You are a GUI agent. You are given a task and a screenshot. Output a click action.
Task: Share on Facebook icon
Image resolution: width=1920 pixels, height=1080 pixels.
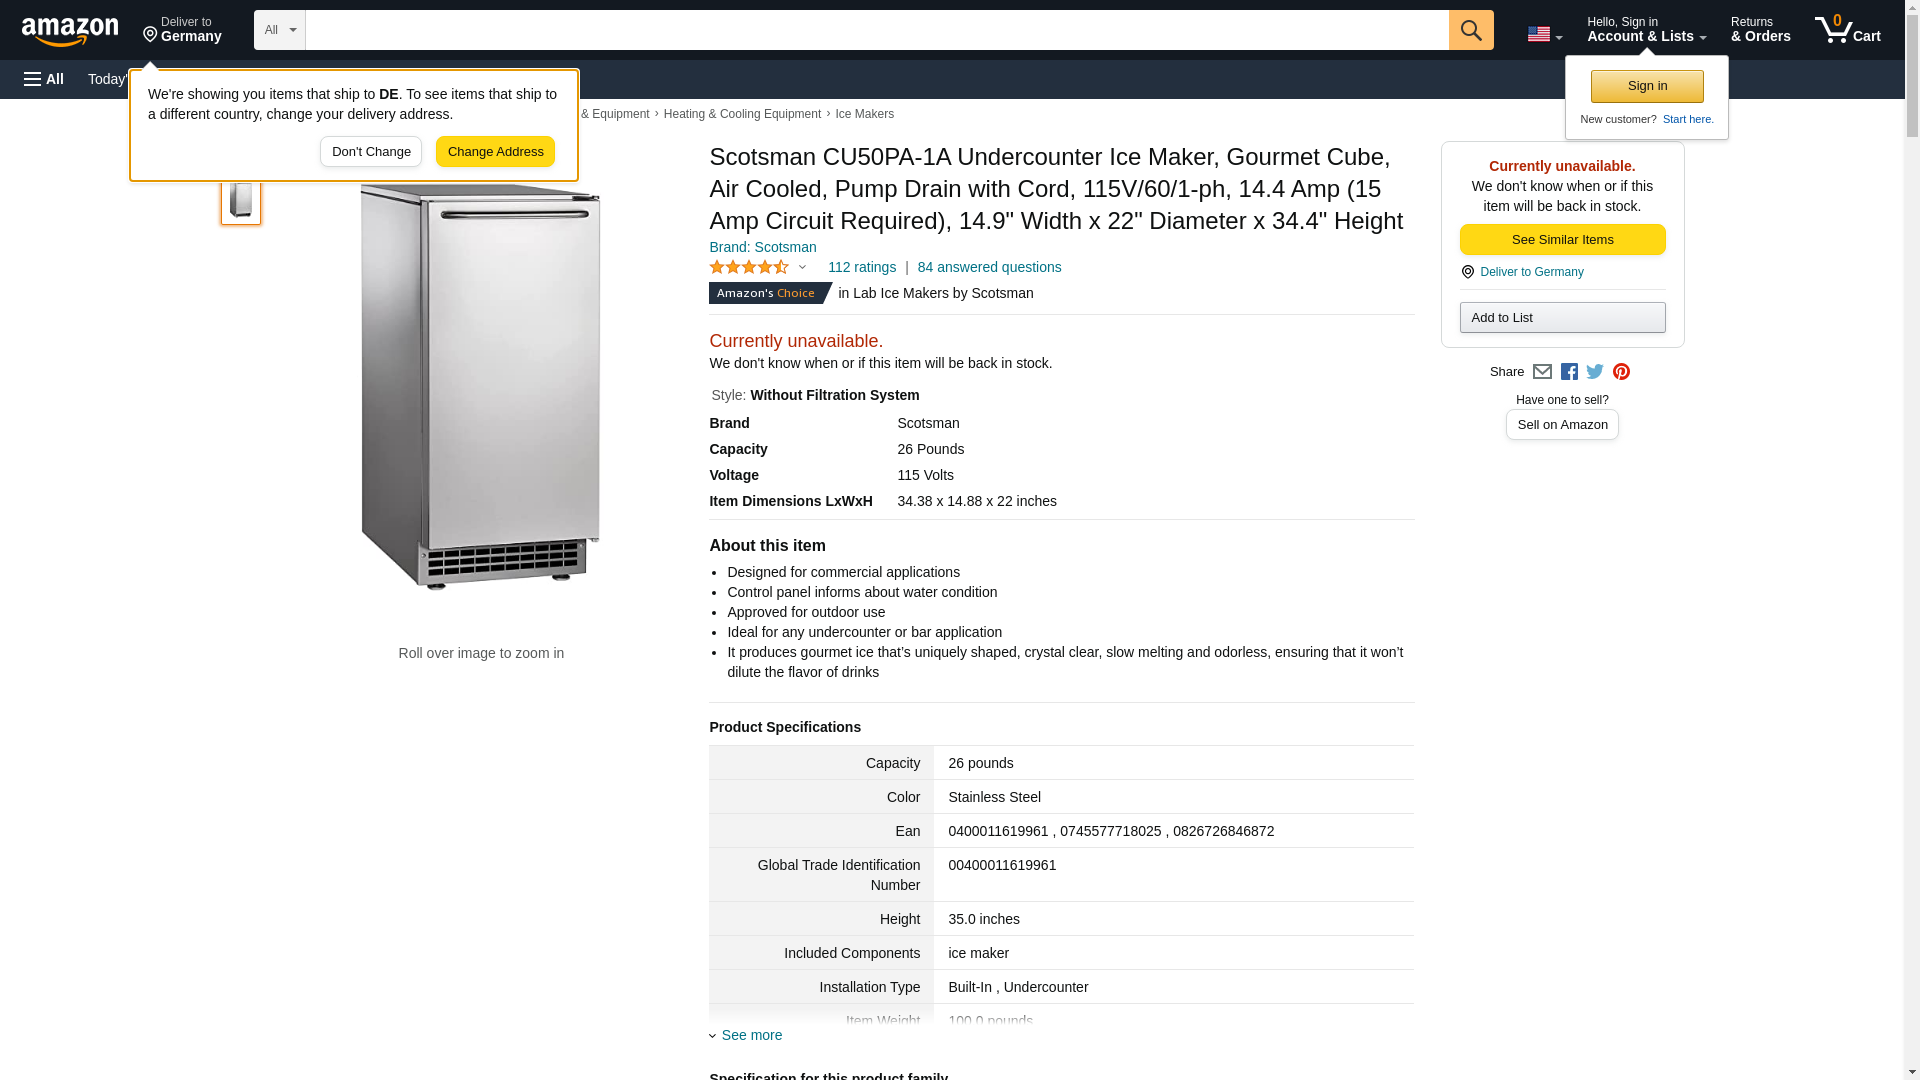pos(1569,372)
